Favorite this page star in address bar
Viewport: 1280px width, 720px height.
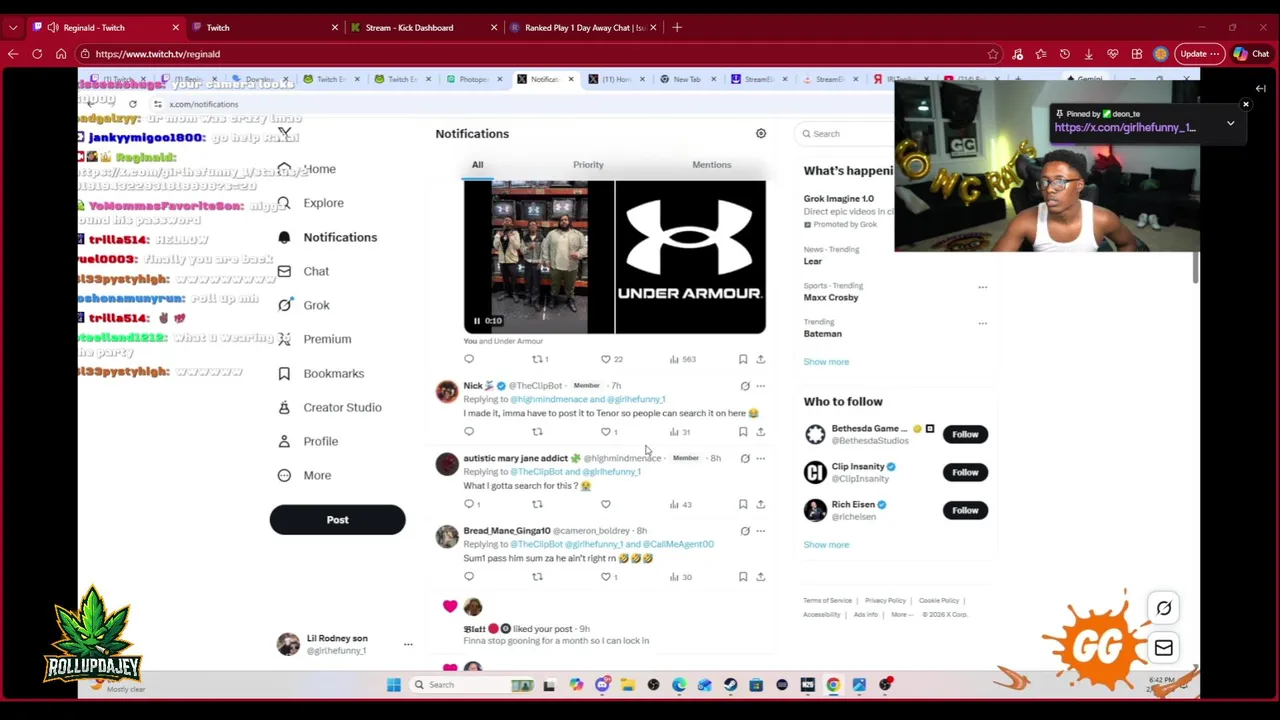click(x=993, y=54)
